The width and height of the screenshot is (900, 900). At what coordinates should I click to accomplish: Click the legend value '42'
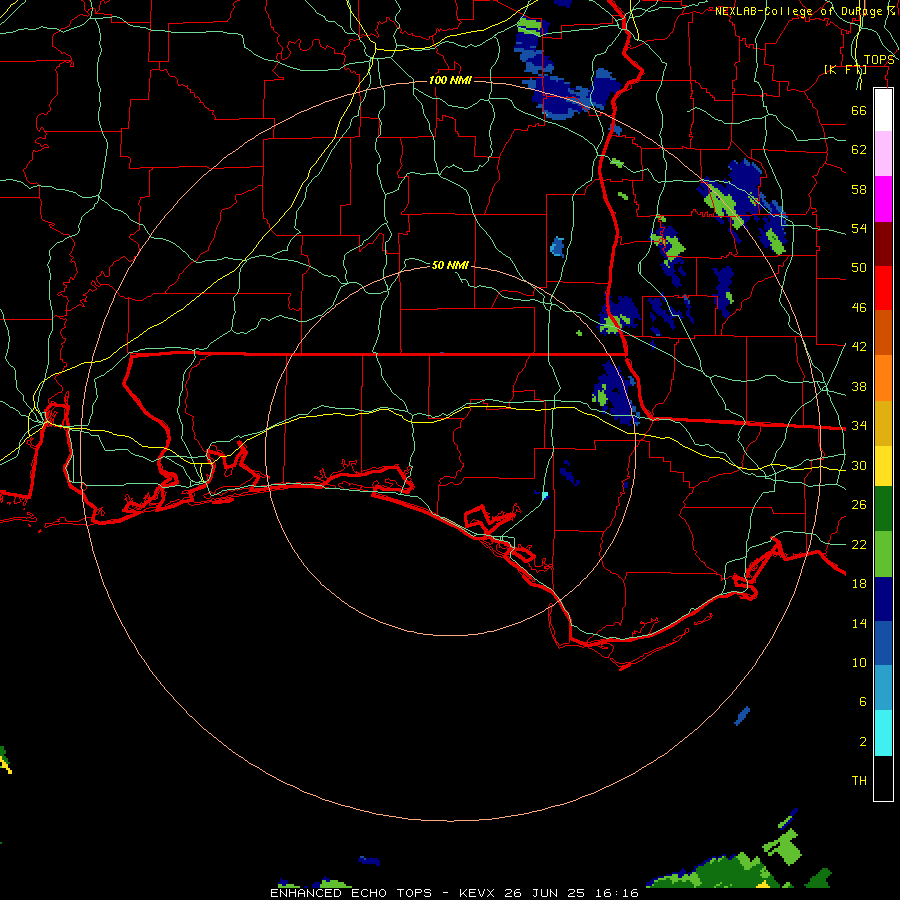tap(859, 347)
